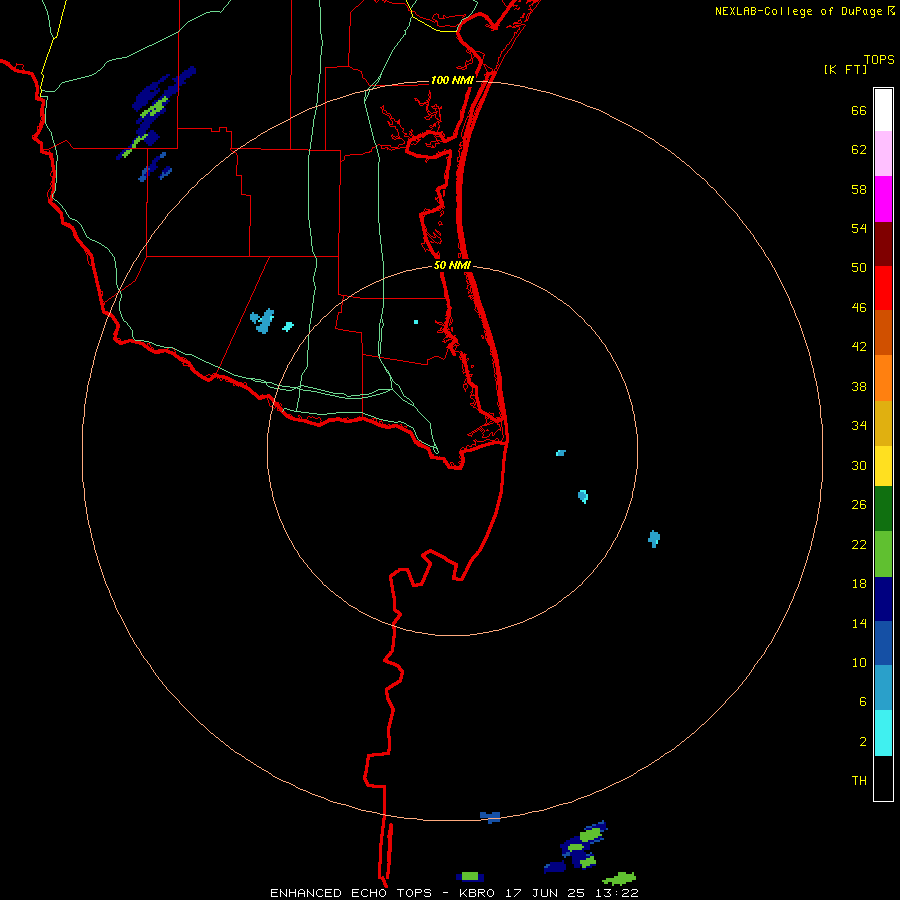Screen dimensions: 900x900
Task: Click the legend value "30"
Action: [859, 465]
